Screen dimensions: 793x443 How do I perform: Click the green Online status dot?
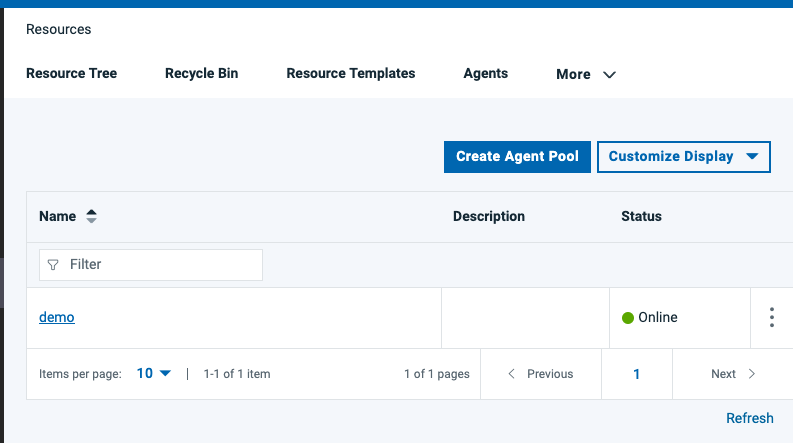628,318
